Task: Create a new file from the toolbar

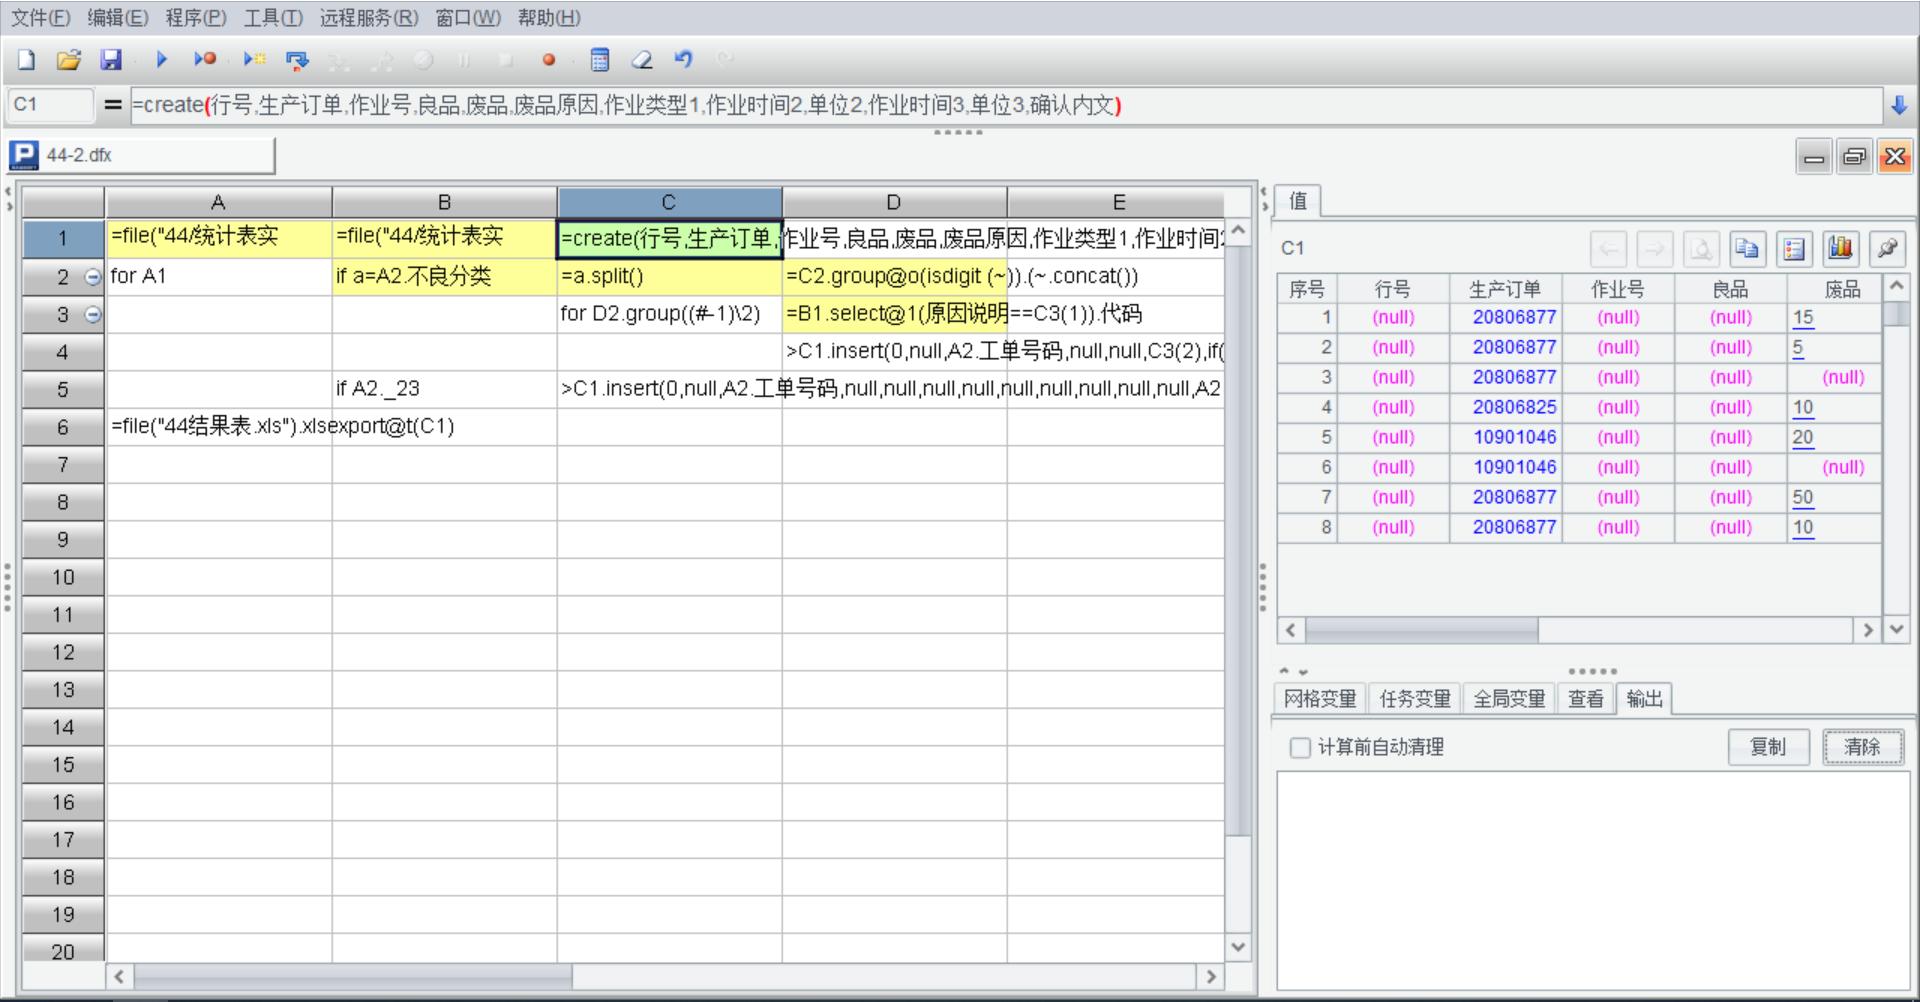Action: [27, 60]
